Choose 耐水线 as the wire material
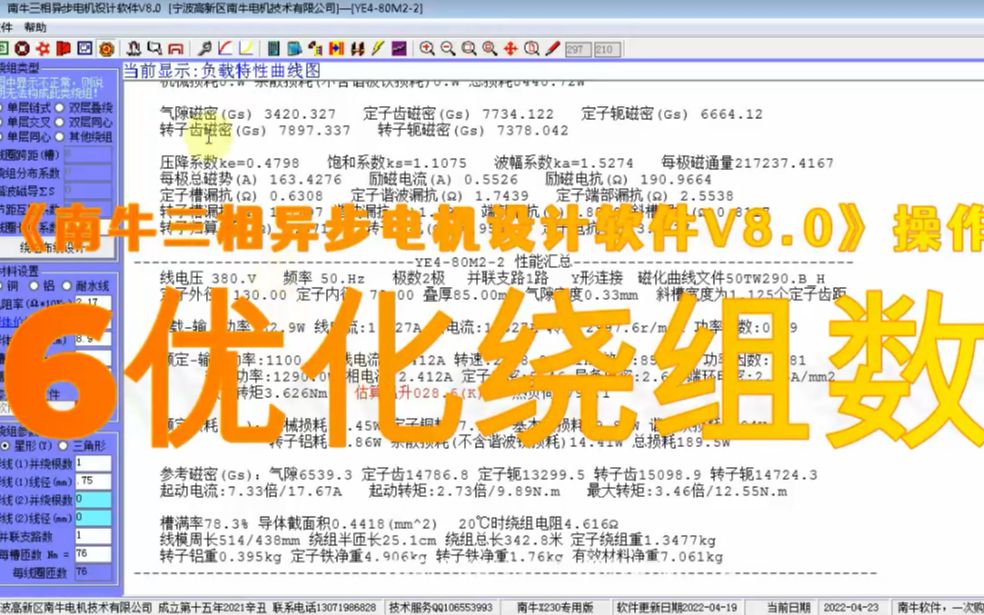Image resolution: width=984 pixels, height=615 pixels. pos(66,285)
